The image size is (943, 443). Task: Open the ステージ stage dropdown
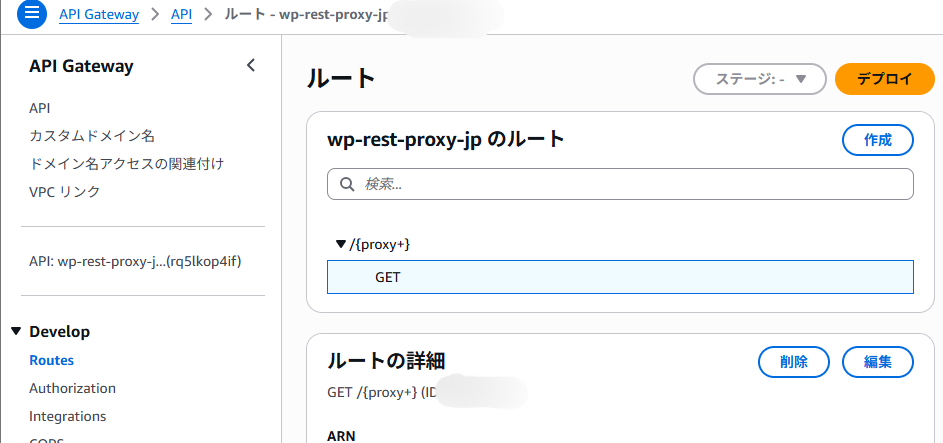pos(759,79)
